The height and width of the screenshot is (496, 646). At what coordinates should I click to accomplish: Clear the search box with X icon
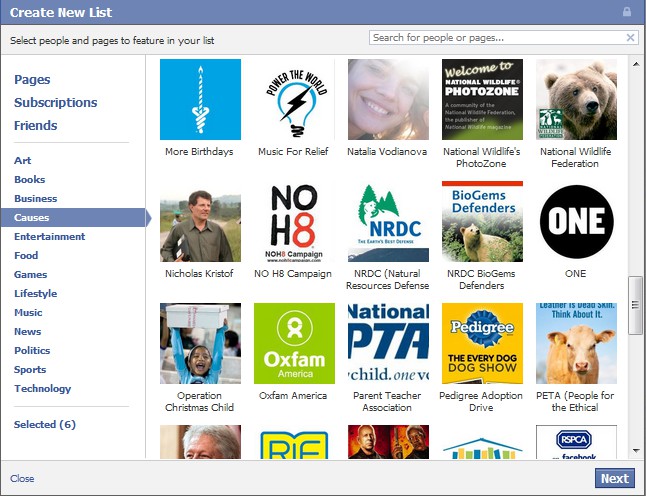630,38
